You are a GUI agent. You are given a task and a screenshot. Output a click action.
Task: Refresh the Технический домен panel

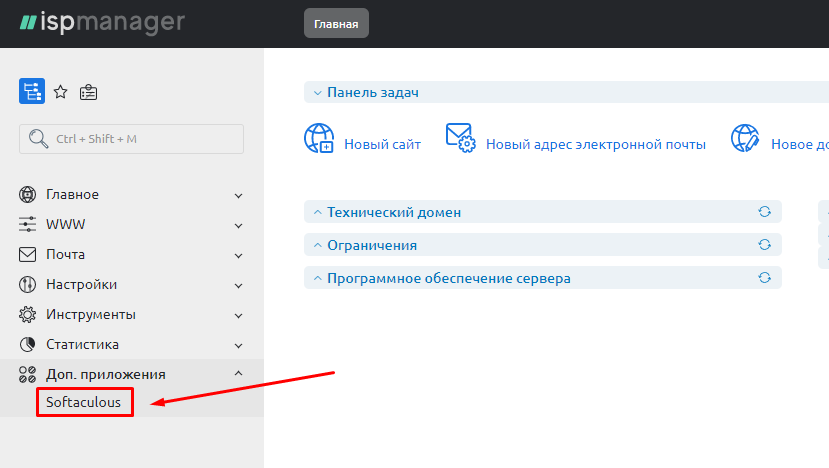tap(765, 212)
